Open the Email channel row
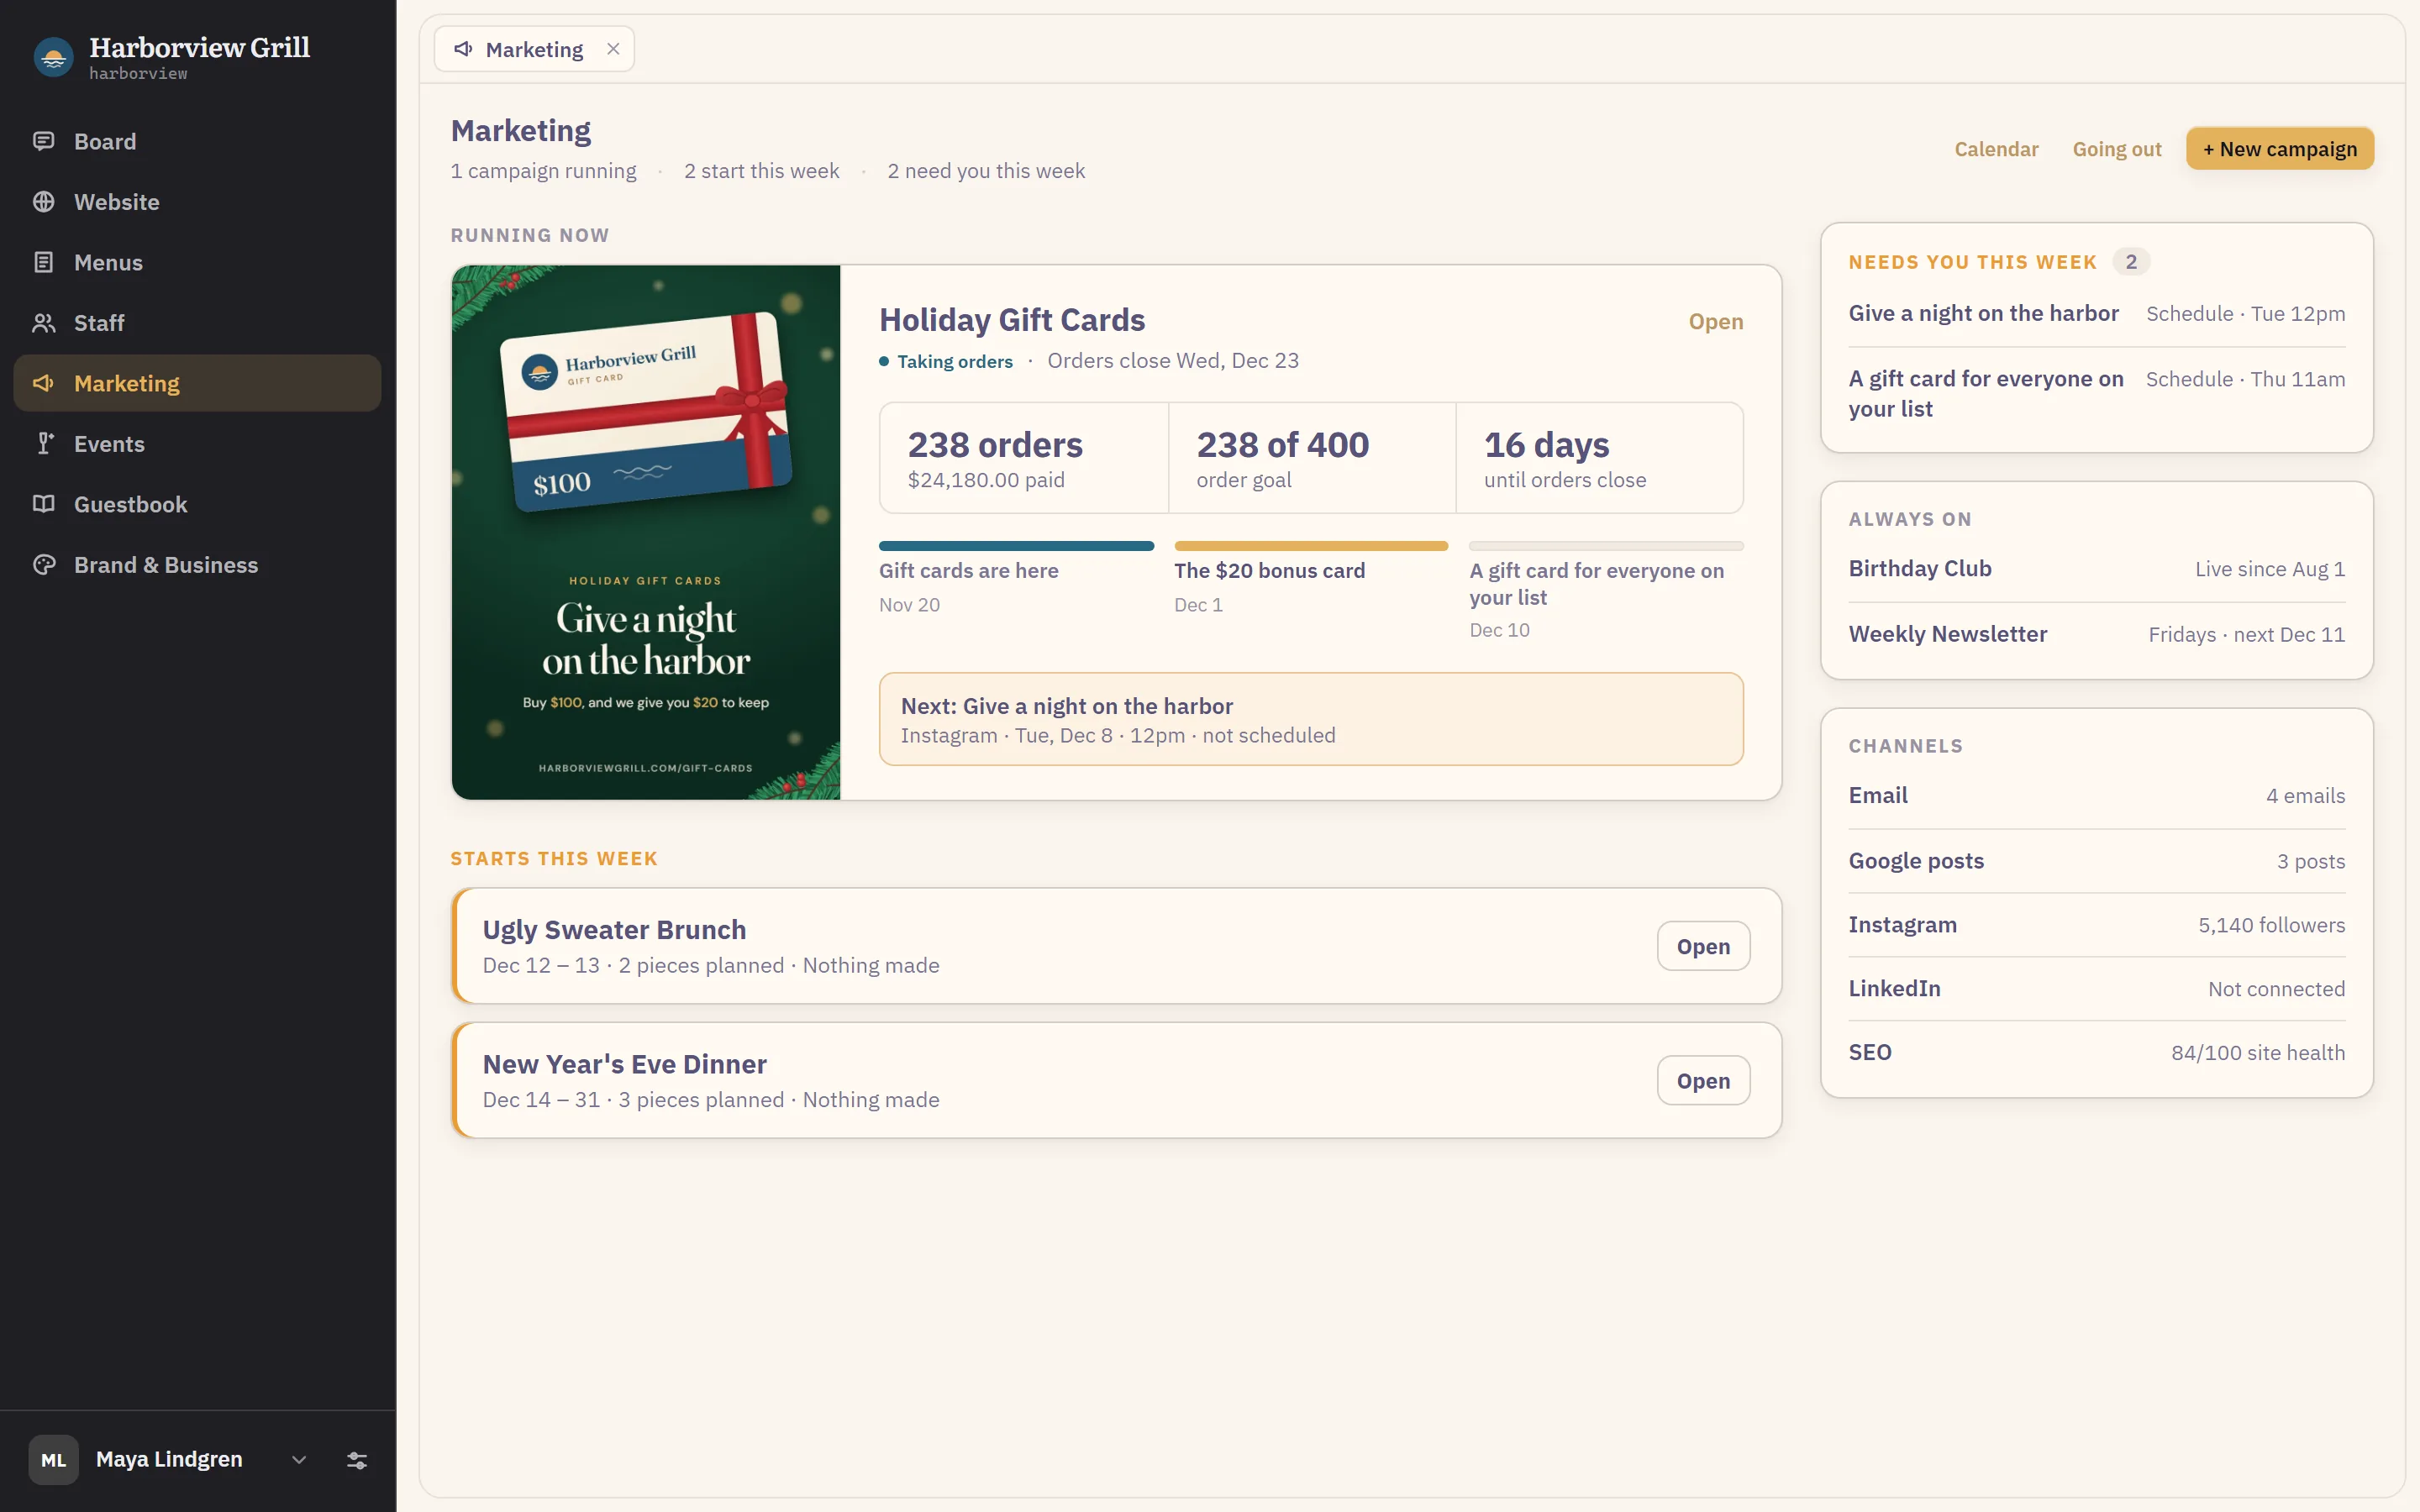This screenshot has height=1512, width=2420. click(x=2096, y=796)
